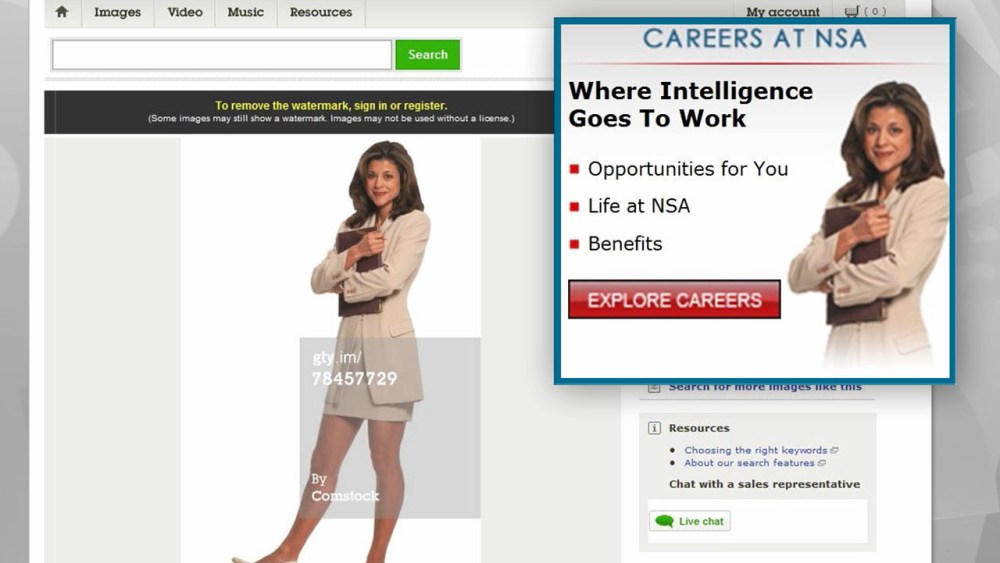1000x563 pixels.
Task: Go to the home page icon
Action: [62, 11]
